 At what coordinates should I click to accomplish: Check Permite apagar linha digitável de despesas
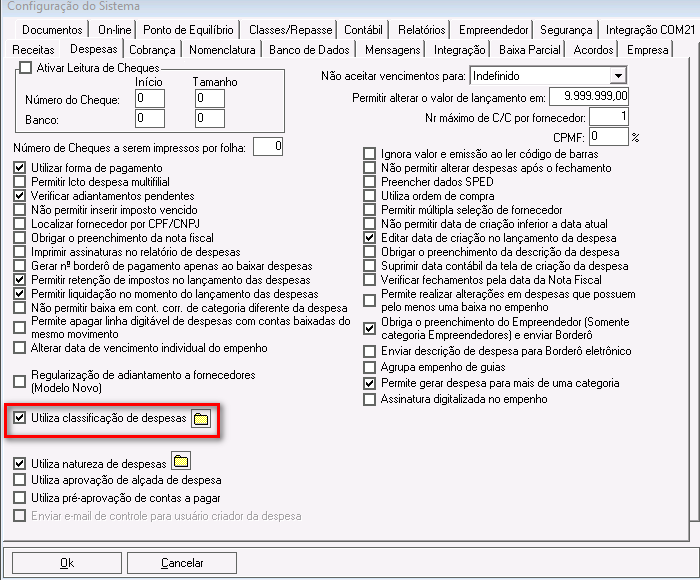[x=20, y=328]
